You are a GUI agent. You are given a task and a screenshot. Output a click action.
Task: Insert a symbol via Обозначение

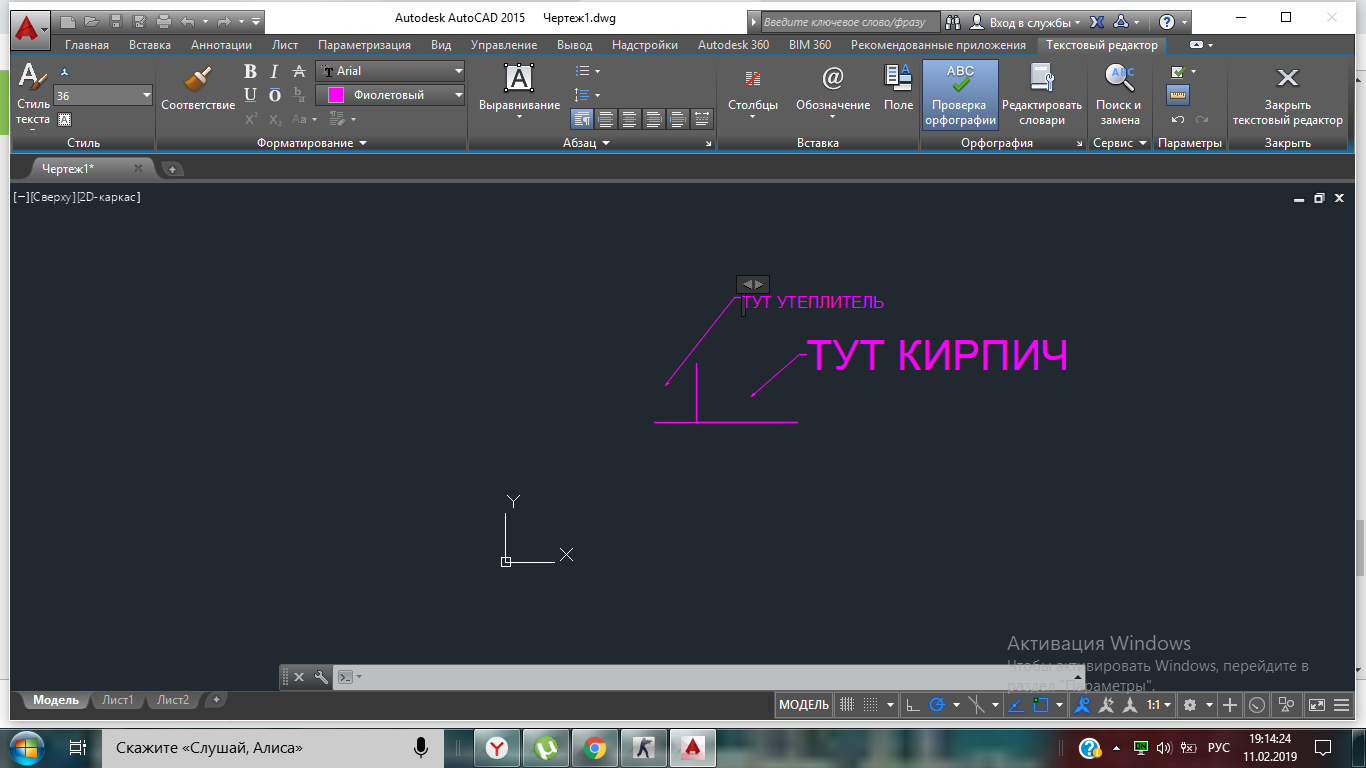coord(833,90)
